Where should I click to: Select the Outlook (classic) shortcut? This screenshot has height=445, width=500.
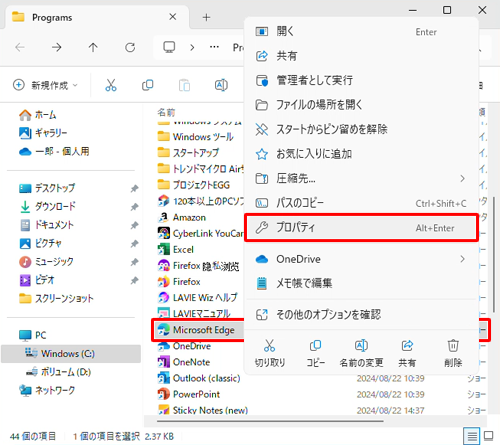click(199, 378)
